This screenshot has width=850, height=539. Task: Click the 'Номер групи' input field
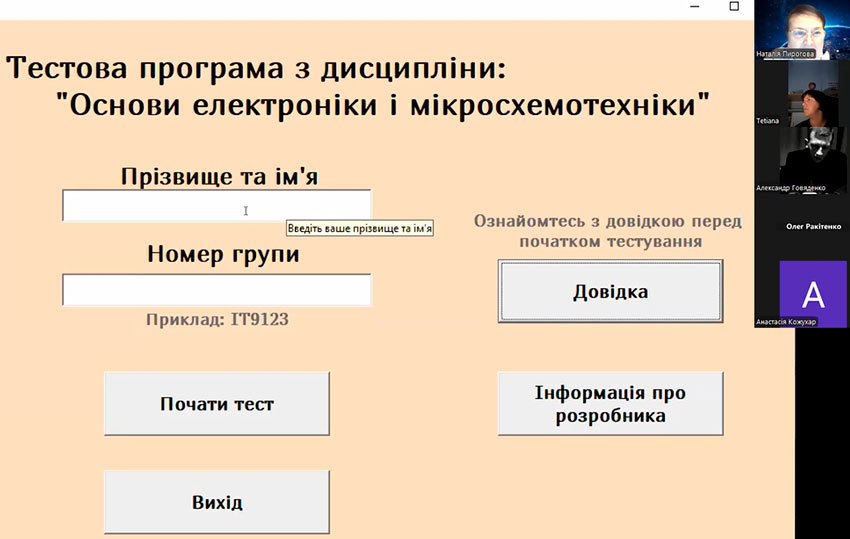click(216, 290)
